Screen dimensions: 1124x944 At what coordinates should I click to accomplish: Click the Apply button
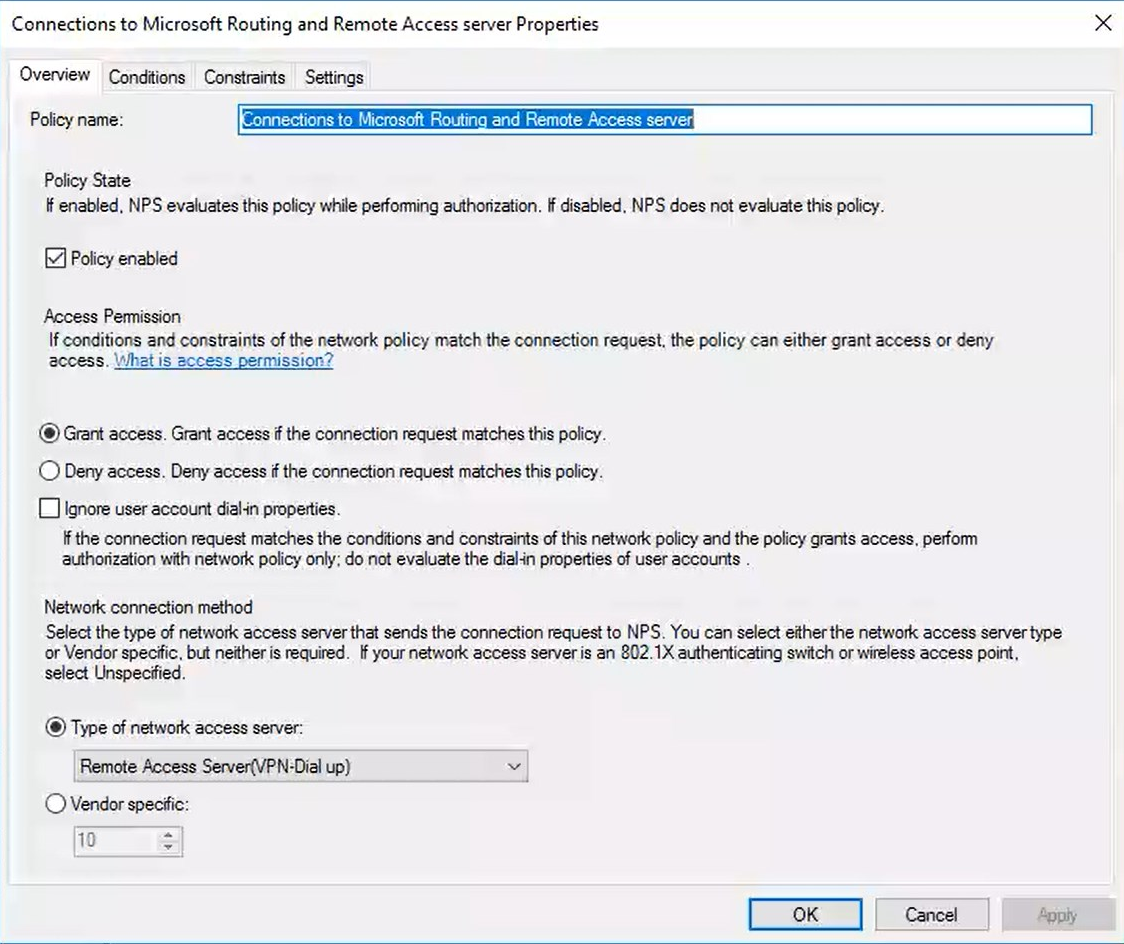1057,915
